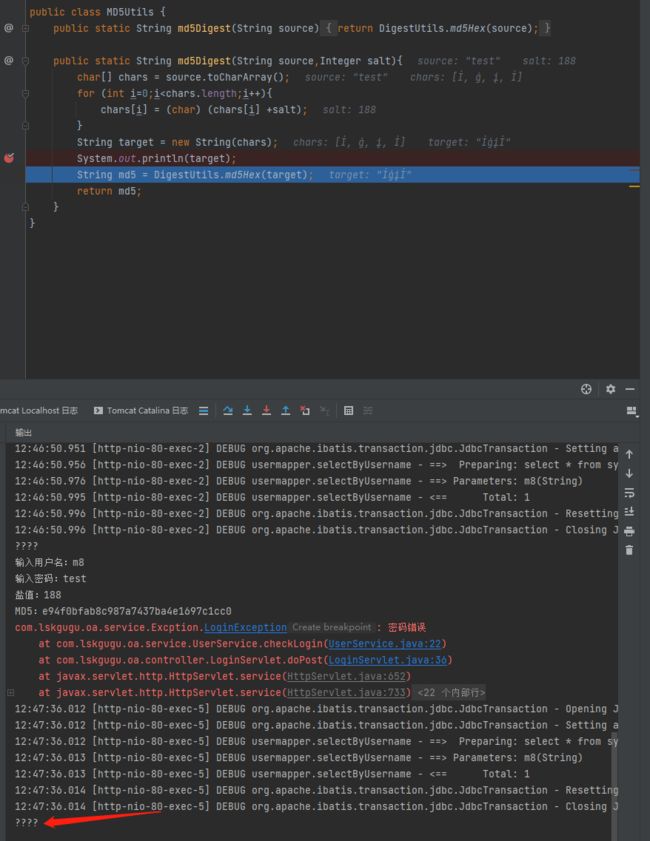This screenshot has width=650, height=841.
Task: Clear console with the trash icon
Action: point(629,550)
